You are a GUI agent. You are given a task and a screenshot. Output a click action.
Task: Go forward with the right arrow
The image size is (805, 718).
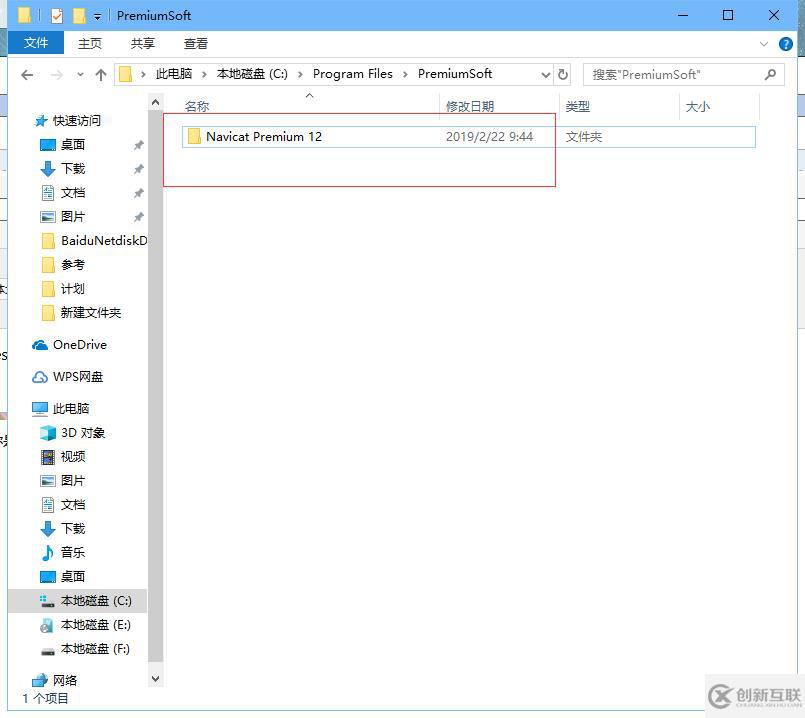pyautogui.click(x=56, y=75)
